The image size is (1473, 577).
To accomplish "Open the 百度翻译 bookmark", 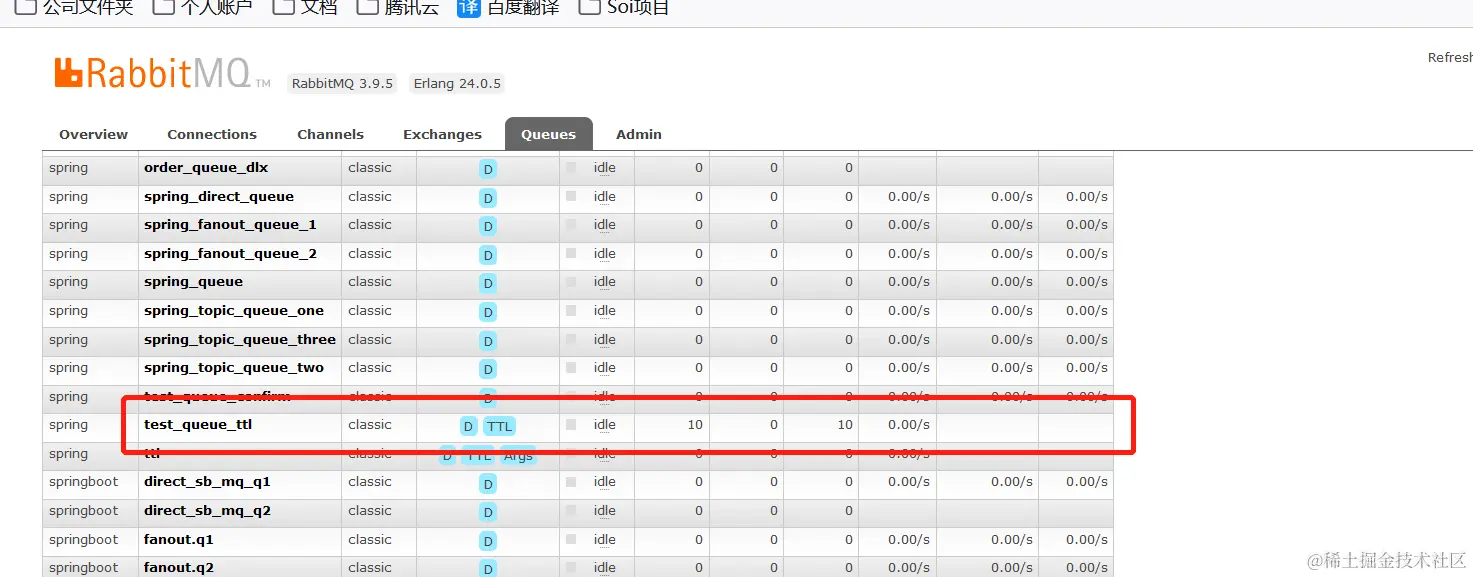I will pyautogui.click(x=508, y=7).
